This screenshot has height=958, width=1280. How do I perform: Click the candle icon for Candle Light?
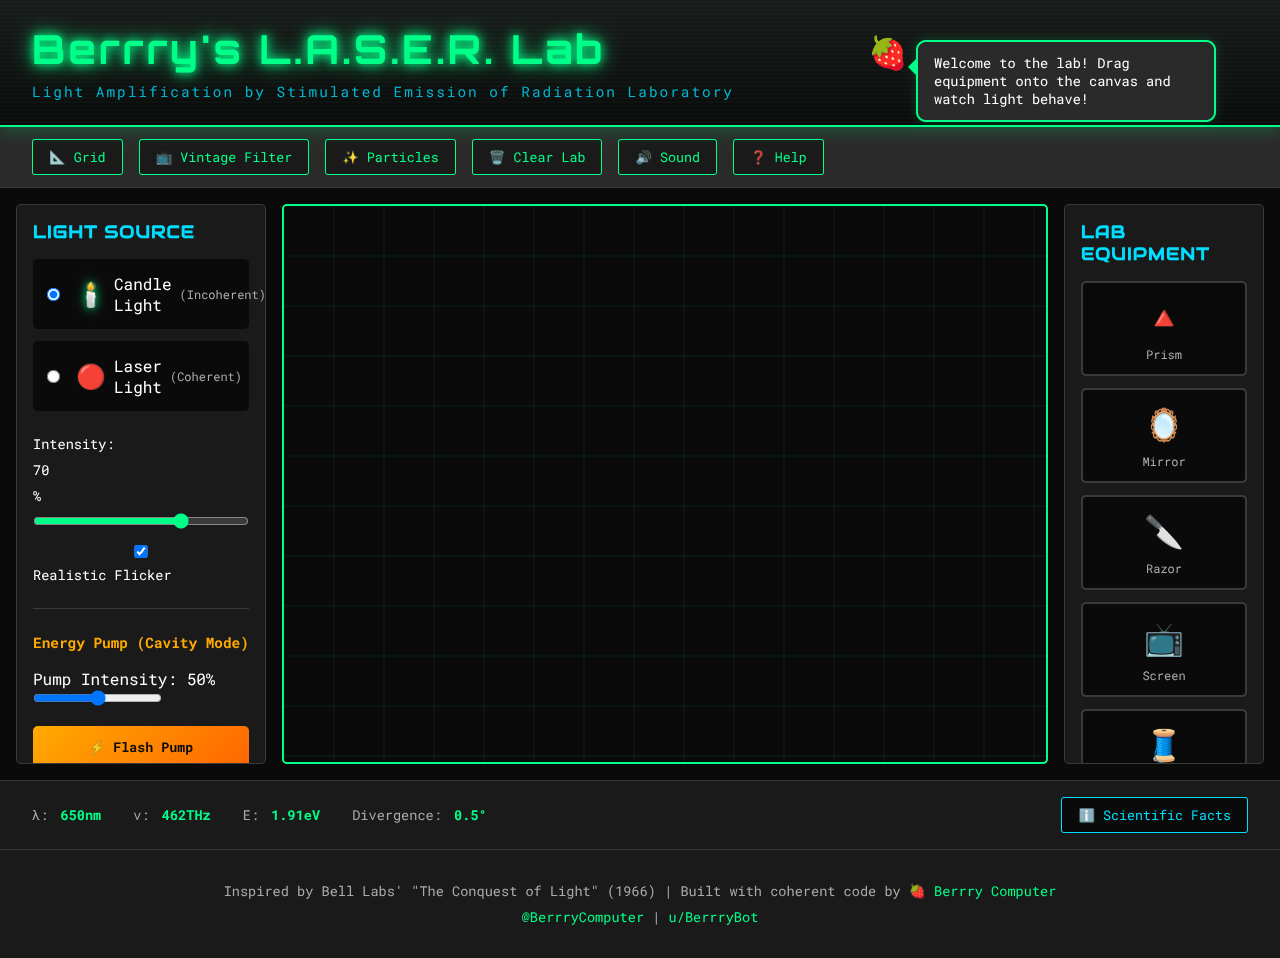(x=90, y=294)
